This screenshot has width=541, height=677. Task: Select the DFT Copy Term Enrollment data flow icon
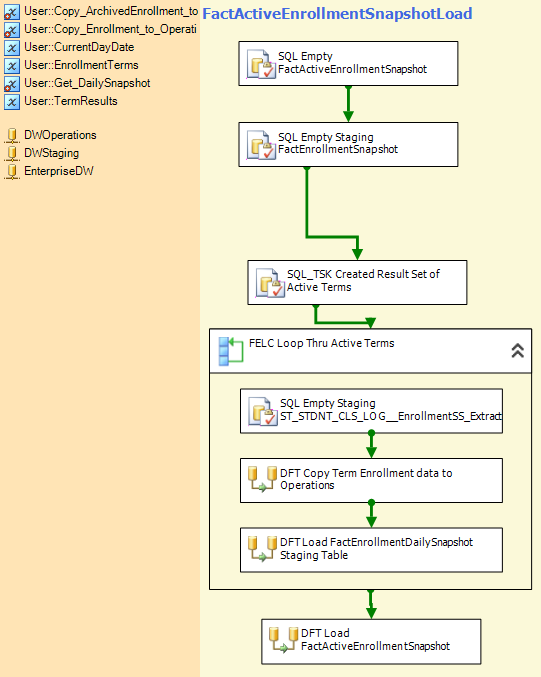click(263, 479)
